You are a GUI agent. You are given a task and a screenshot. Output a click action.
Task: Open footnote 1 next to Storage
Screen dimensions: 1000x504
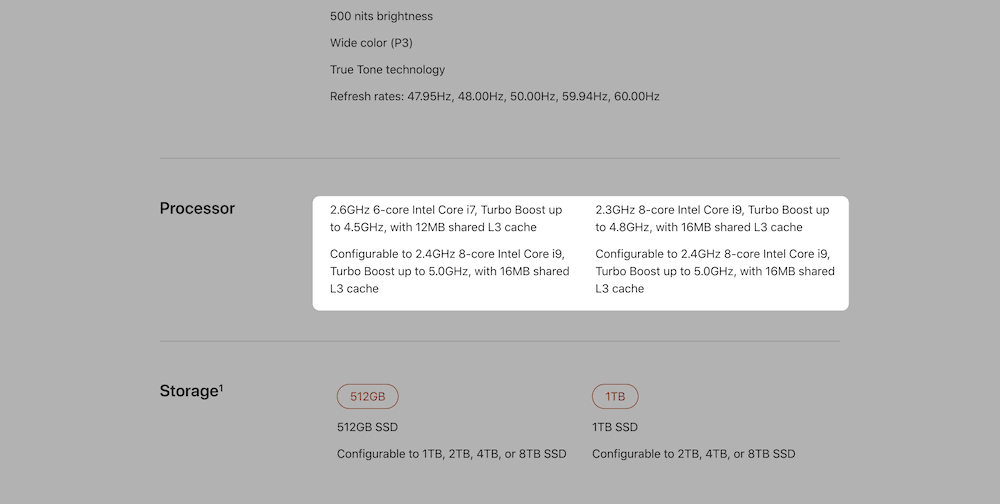coord(220,386)
